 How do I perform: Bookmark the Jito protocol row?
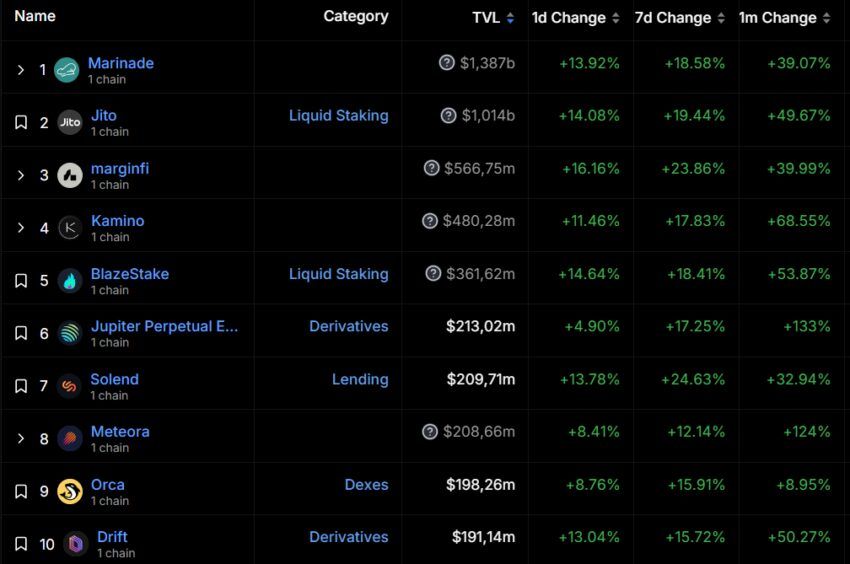[21, 123]
